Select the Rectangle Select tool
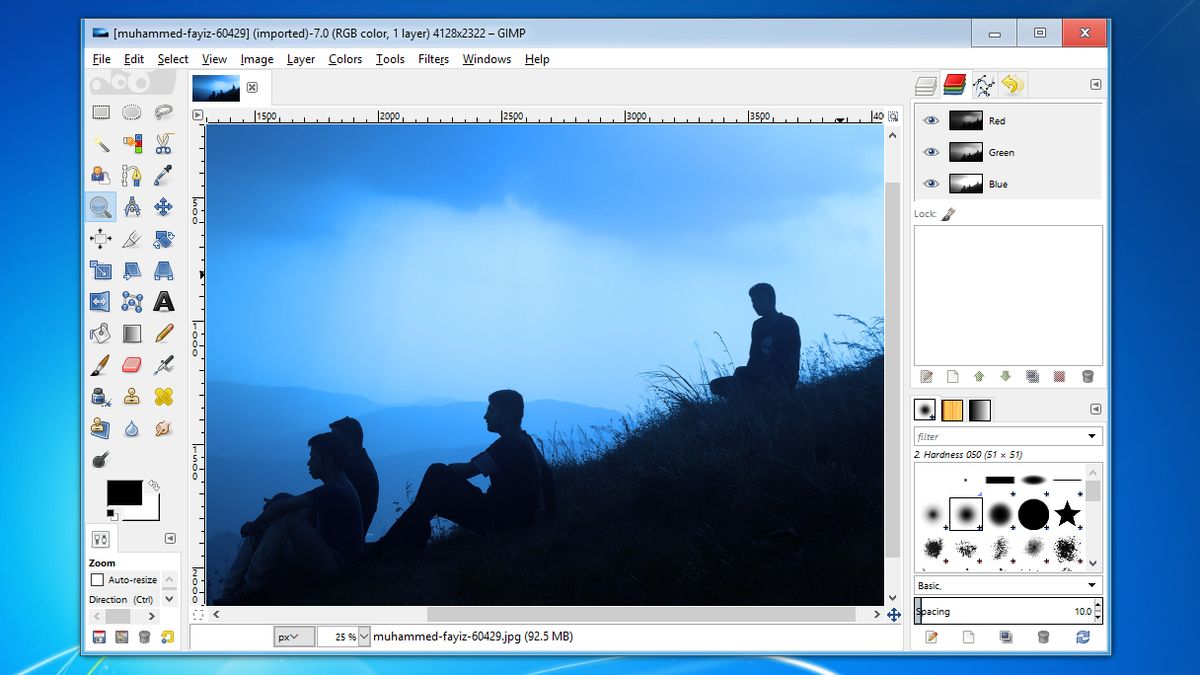 tap(100, 113)
